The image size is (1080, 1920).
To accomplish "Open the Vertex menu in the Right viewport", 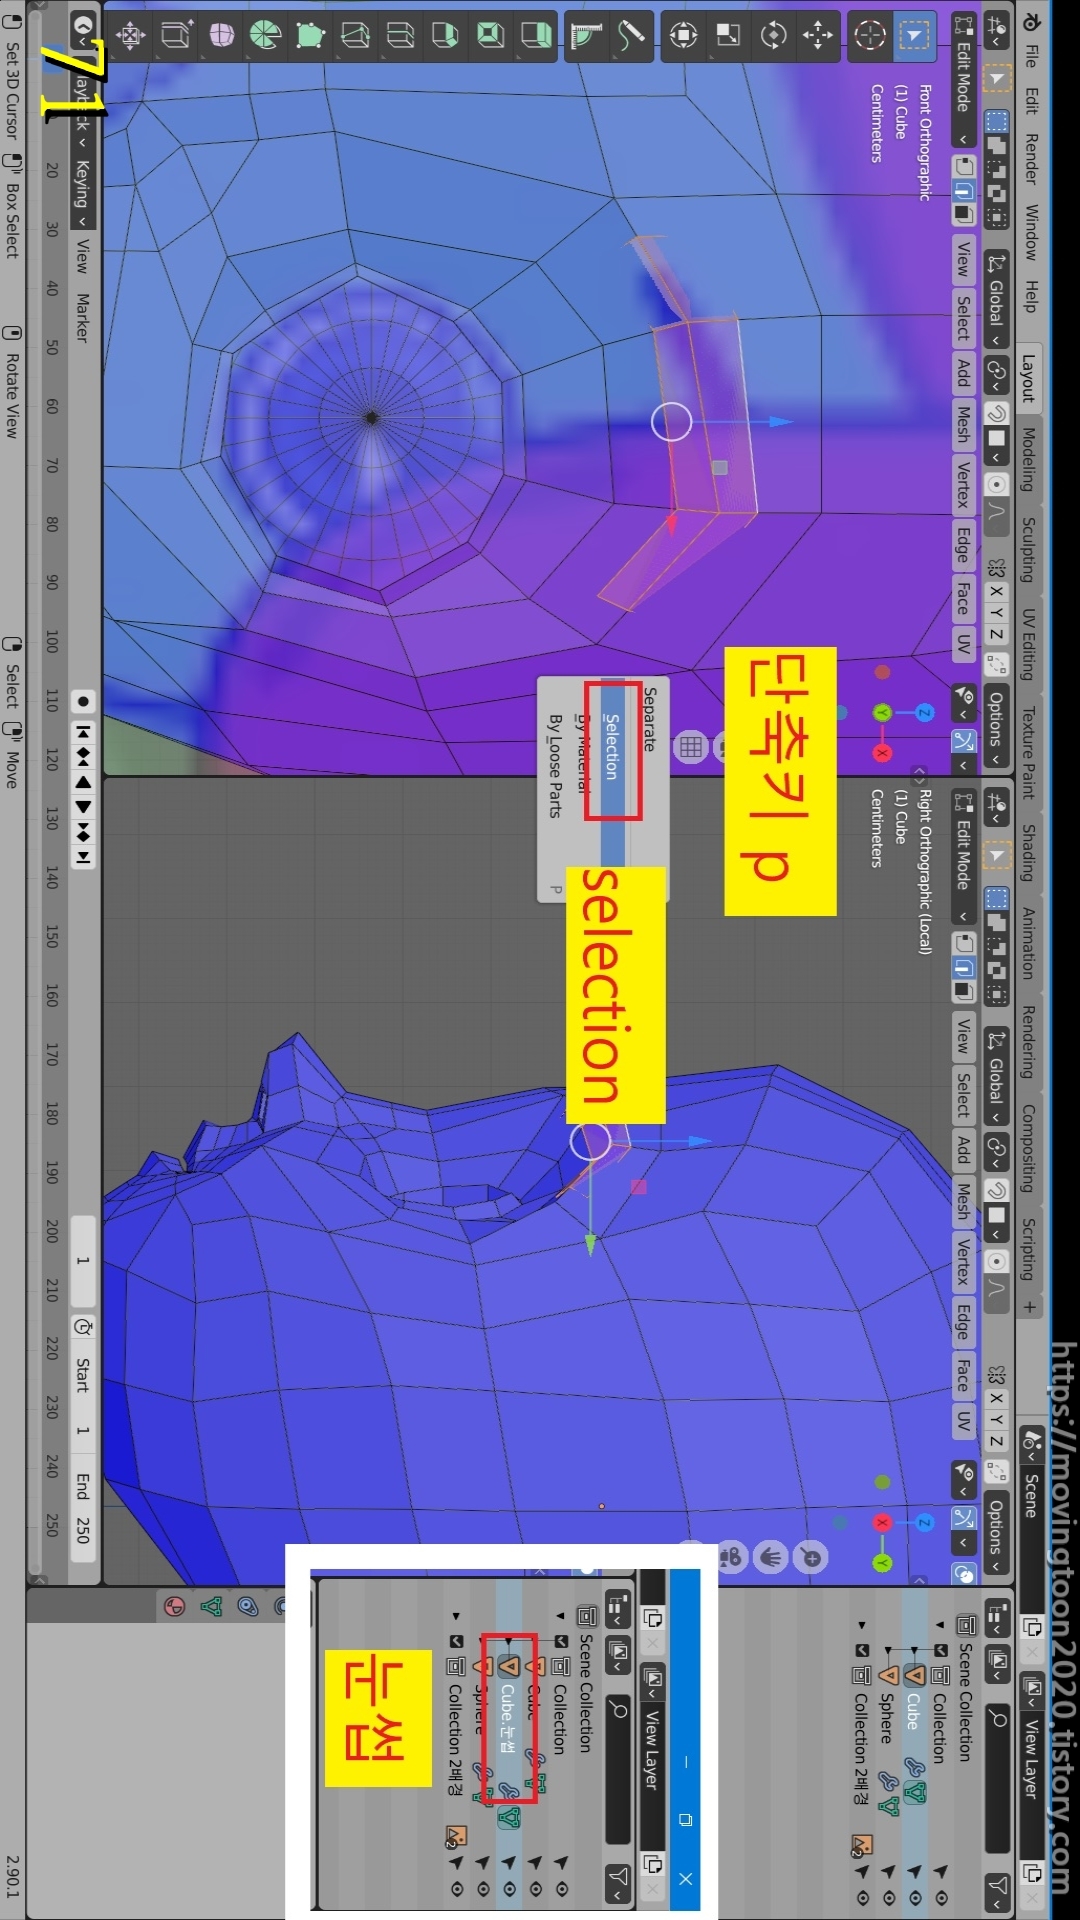I will pos(963,1260).
